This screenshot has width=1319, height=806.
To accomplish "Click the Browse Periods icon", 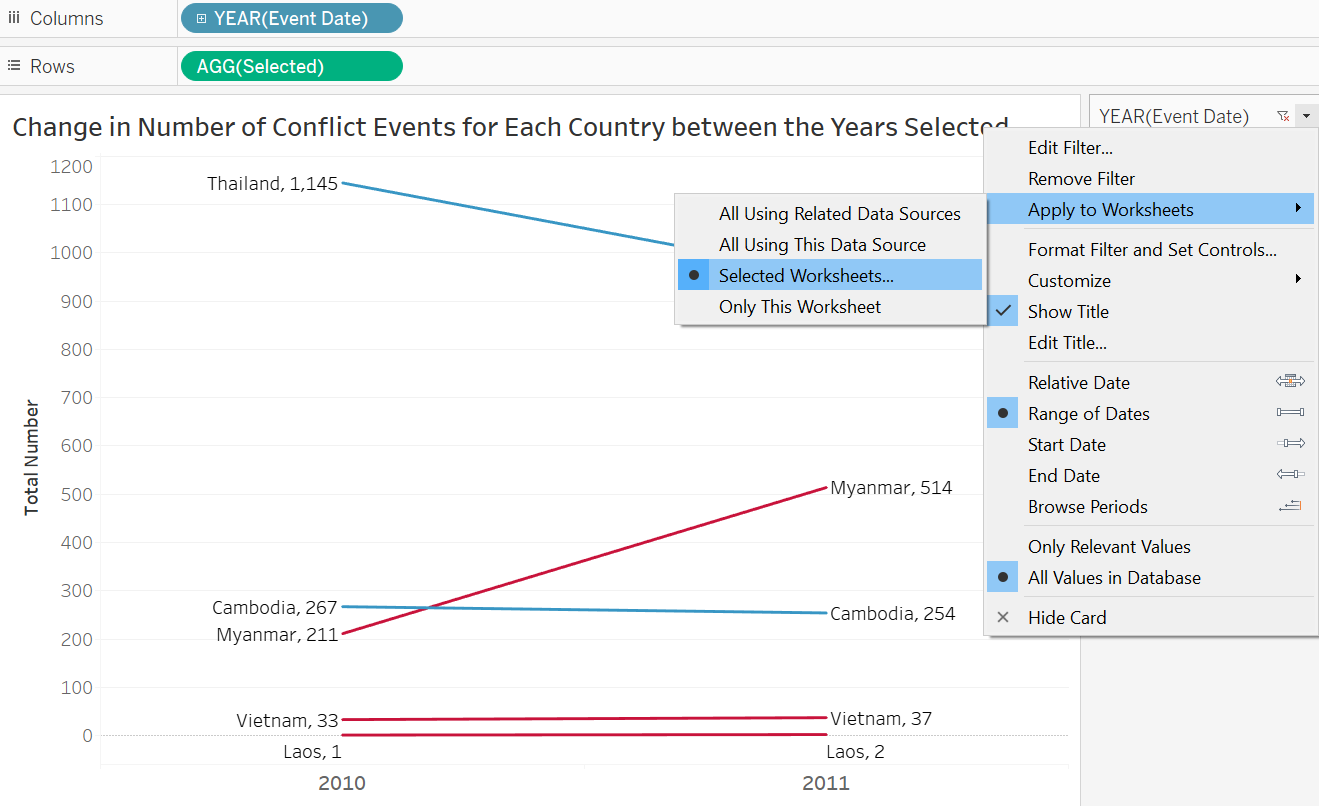I will coord(1290,506).
